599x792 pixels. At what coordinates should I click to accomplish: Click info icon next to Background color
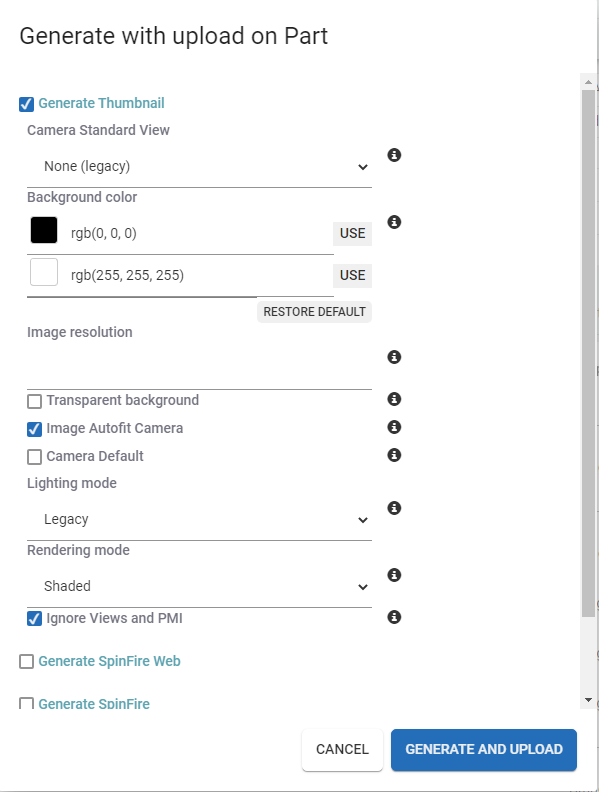tap(394, 222)
